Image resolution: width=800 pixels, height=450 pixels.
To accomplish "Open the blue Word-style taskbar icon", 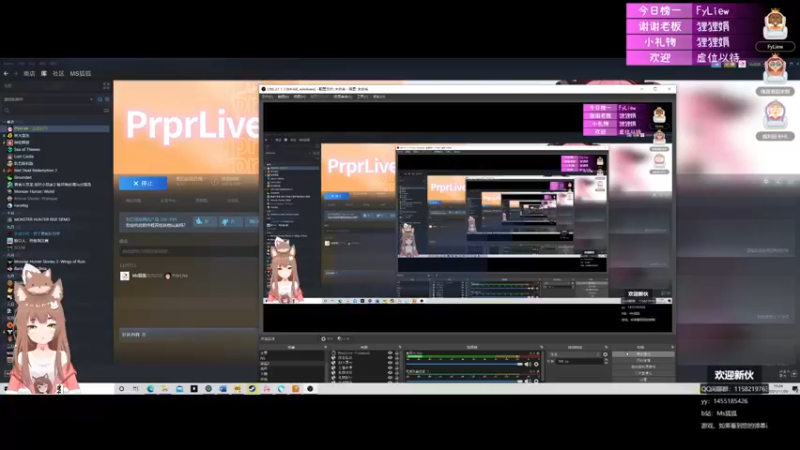I will click(223, 389).
